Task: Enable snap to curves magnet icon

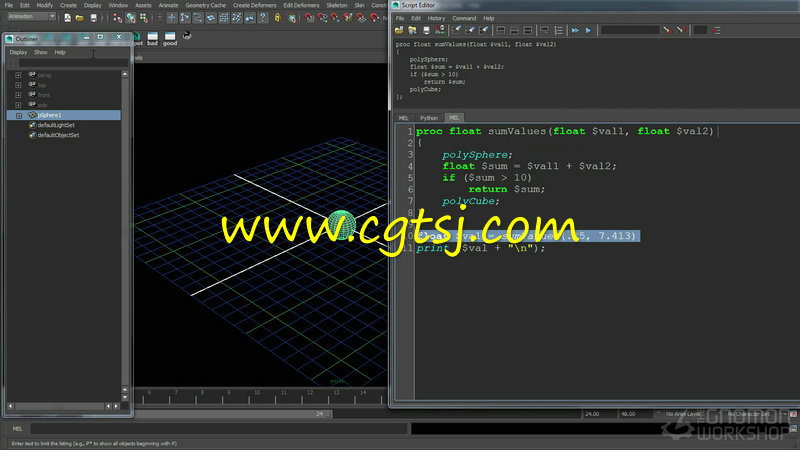Action: (x=322, y=18)
